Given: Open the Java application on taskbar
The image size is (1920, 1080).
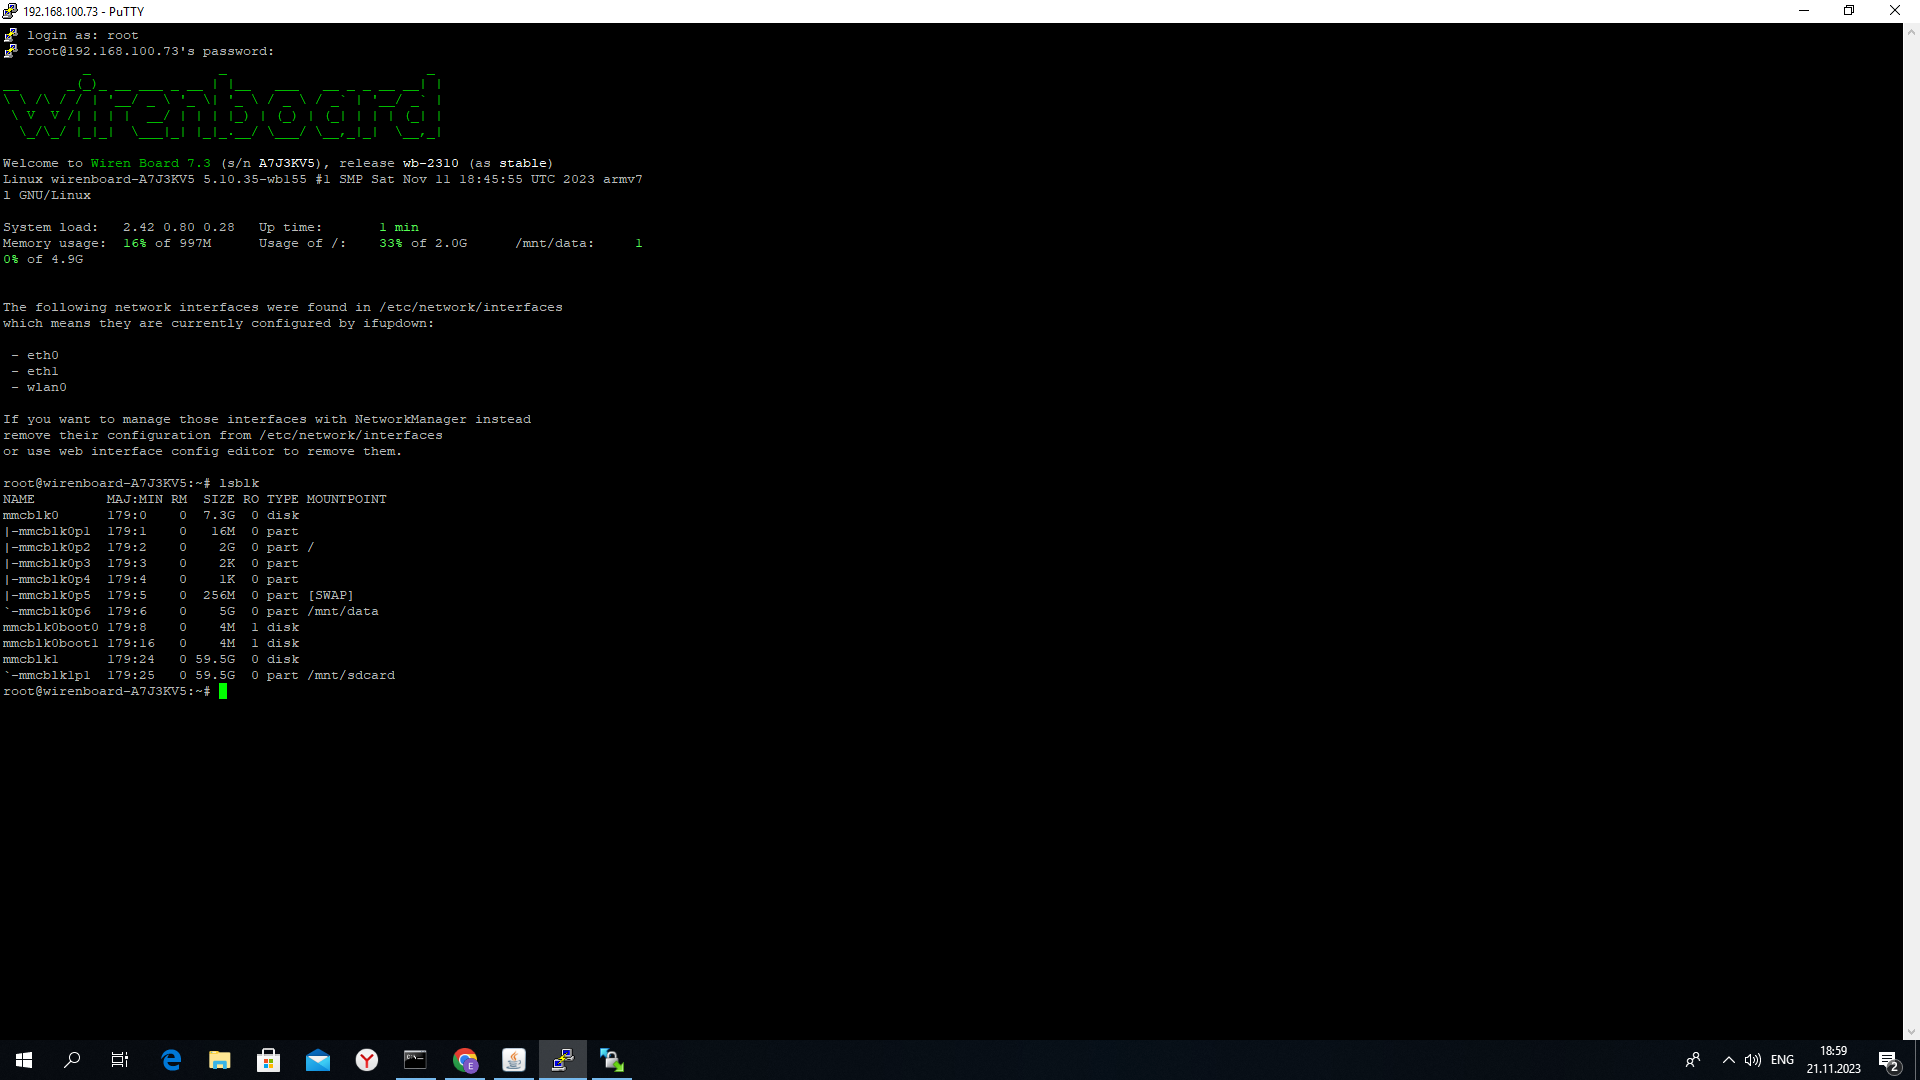Looking at the screenshot, I should [514, 1060].
